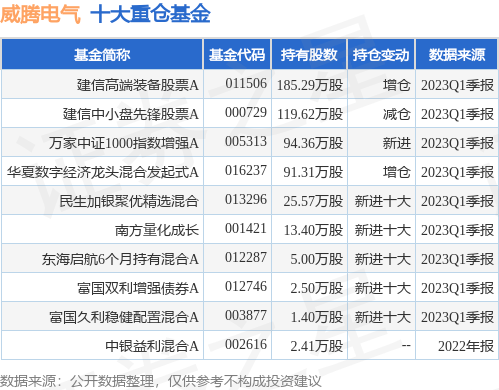This screenshot has height=390, width=499.
Task: Click the 数据来源 footer disclaimer text
Action: (x=161, y=381)
